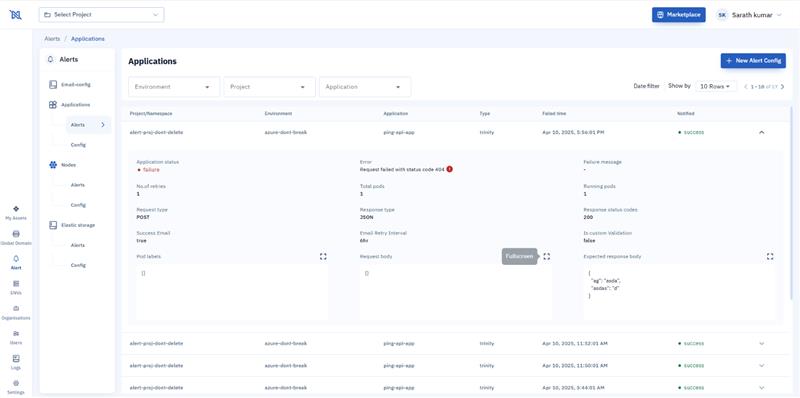This screenshot has height=398, width=800.
Task: Click the Project/Namespace column header
Action: pos(150,113)
